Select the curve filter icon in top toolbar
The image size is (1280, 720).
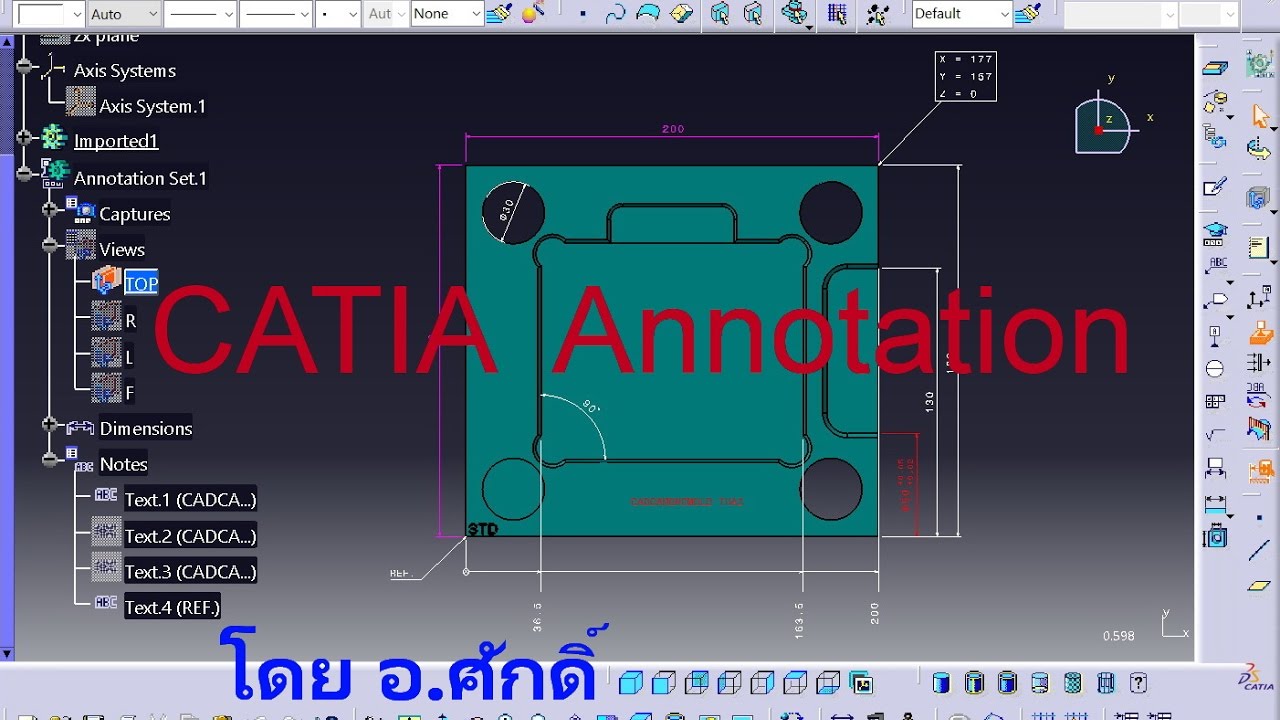point(615,14)
